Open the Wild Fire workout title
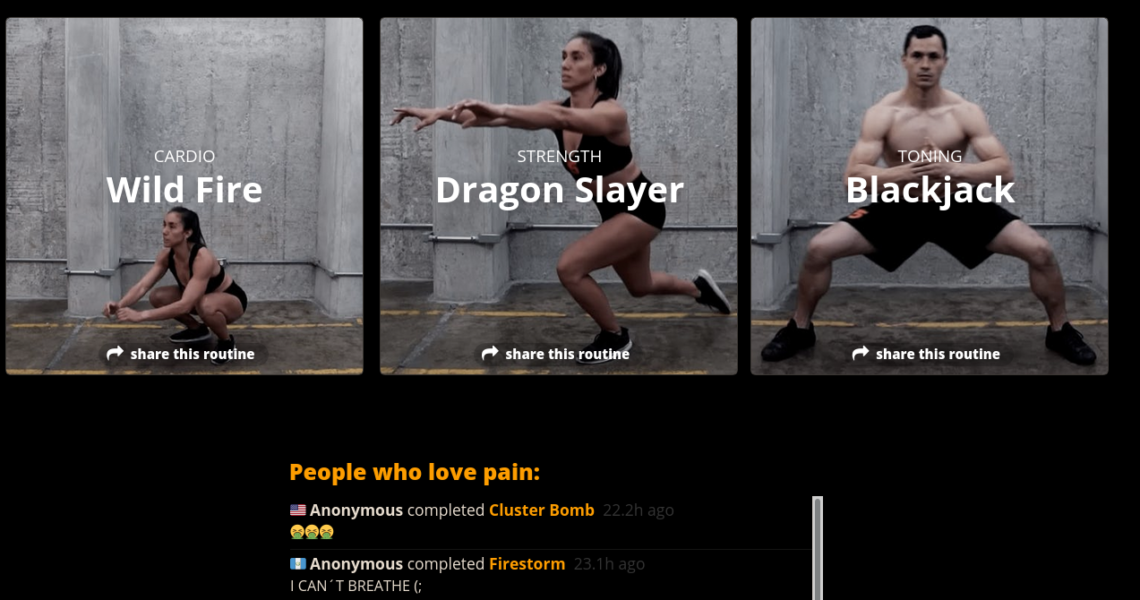This screenshot has height=600, width=1140. (184, 190)
